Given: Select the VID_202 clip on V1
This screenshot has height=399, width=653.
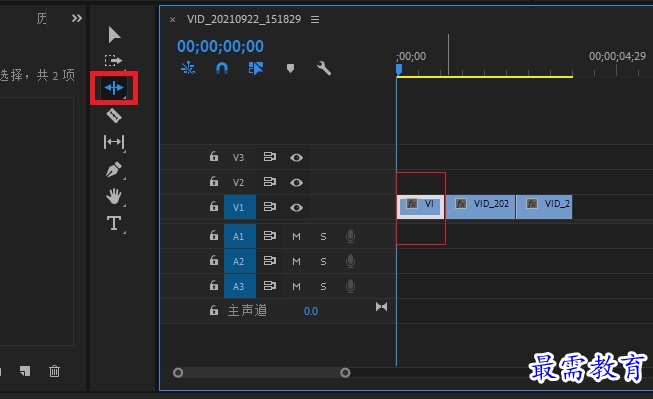Looking at the screenshot, I should click(x=480, y=207).
